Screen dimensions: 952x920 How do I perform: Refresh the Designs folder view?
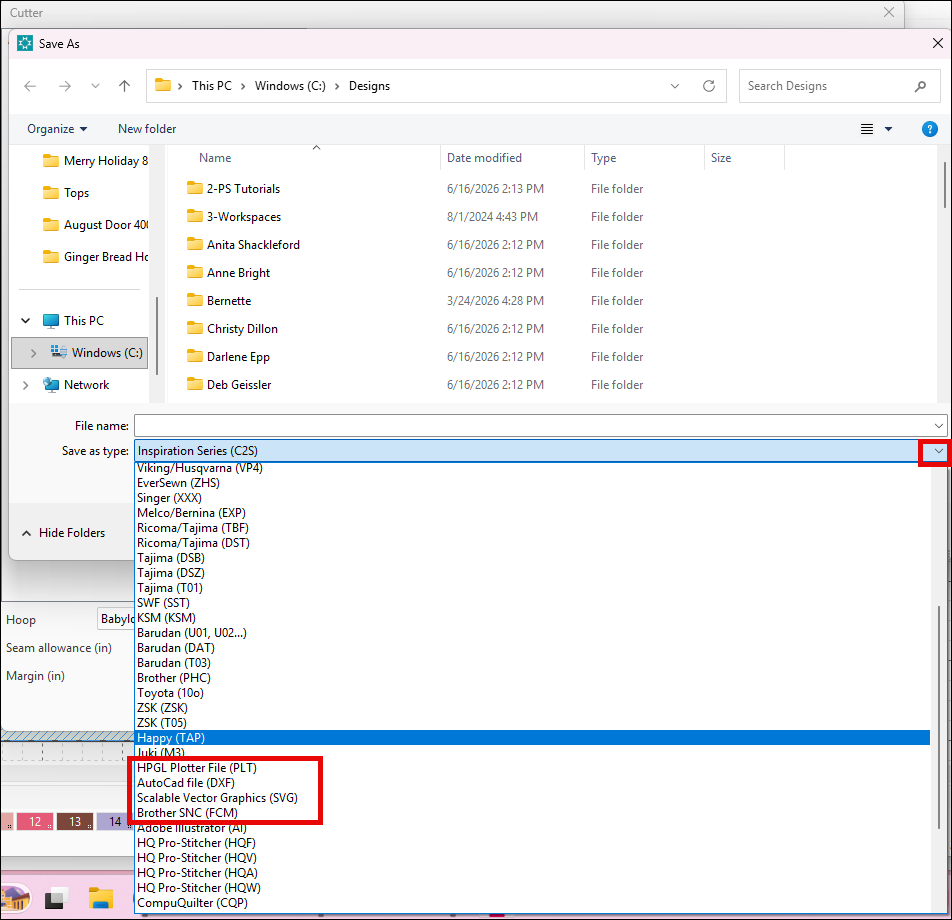pos(709,86)
